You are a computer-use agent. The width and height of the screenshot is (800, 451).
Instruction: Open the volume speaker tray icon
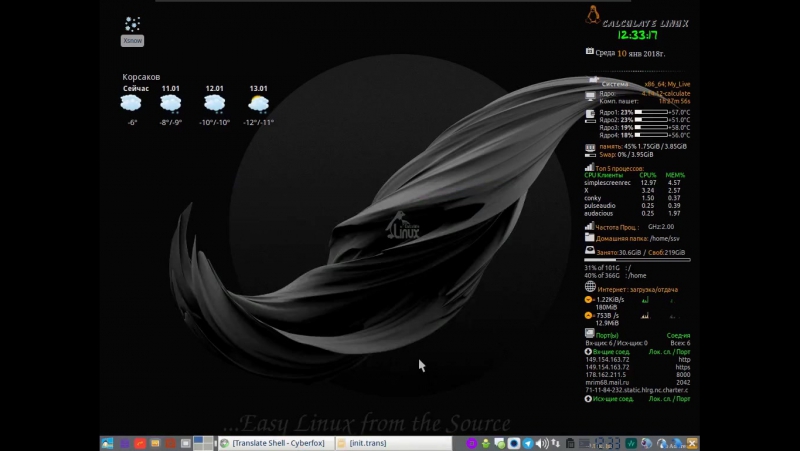pyautogui.click(x=541, y=443)
